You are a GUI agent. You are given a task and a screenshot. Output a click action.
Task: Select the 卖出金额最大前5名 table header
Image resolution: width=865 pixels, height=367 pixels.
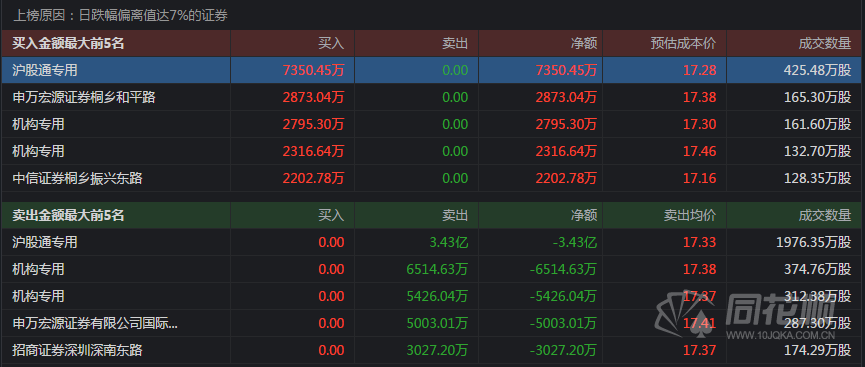[x=68, y=215]
